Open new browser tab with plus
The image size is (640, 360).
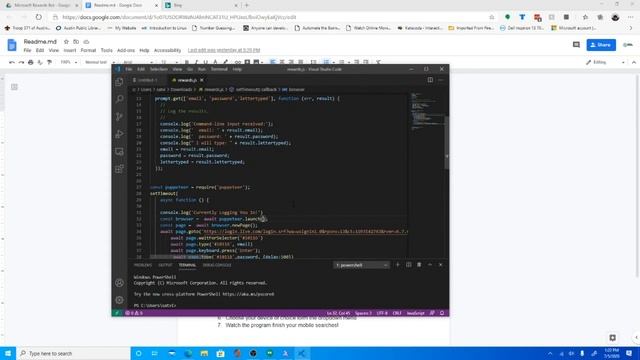click(247, 5)
